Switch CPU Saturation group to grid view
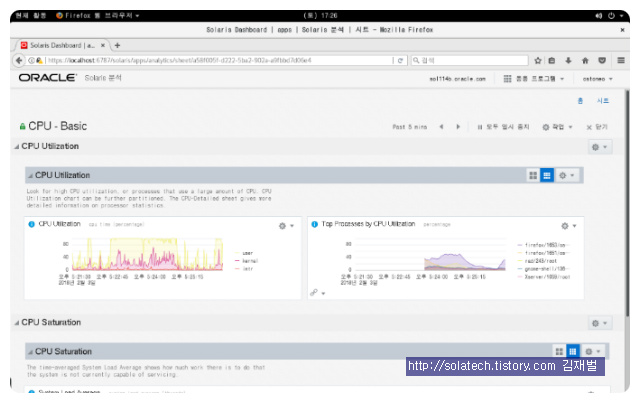The width and height of the screenshot is (640, 403). point(559,351)
